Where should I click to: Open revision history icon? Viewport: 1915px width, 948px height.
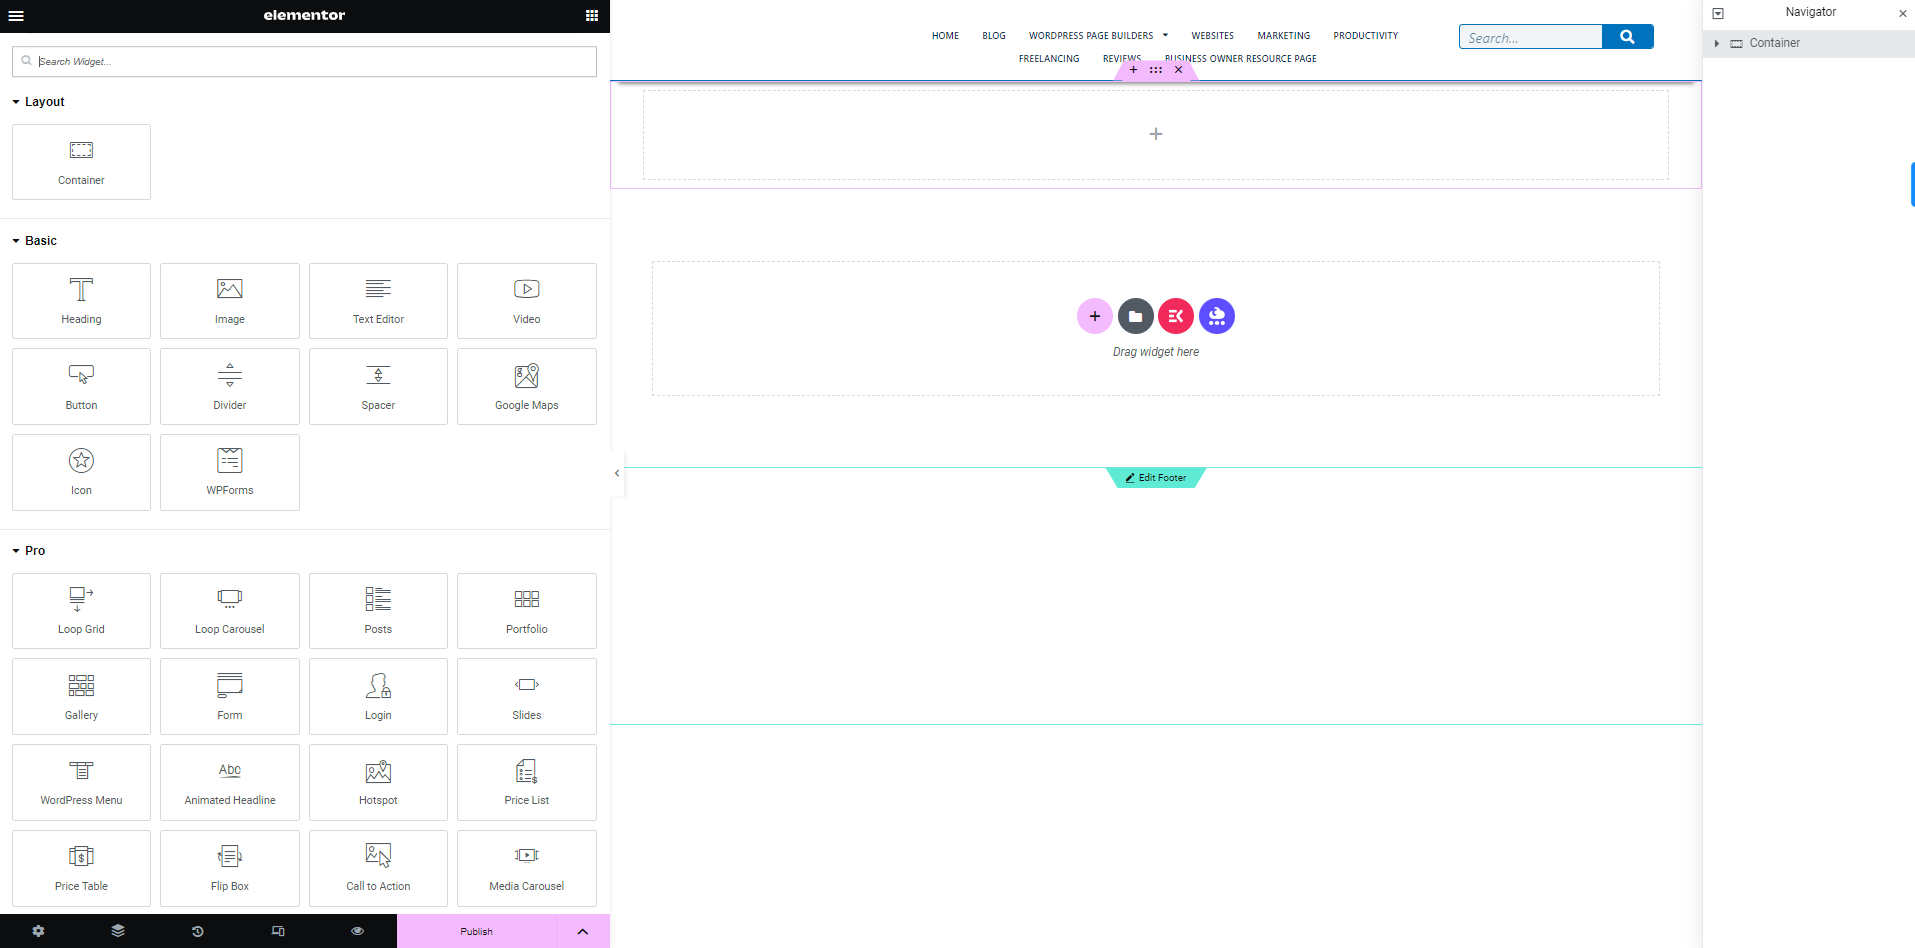coord(198,931)
